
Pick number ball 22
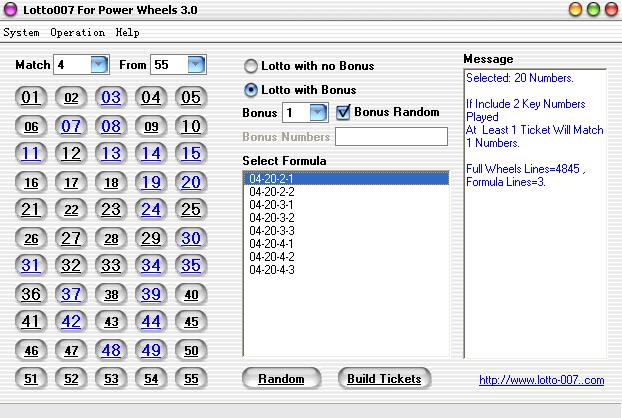(x=71, y=209)
